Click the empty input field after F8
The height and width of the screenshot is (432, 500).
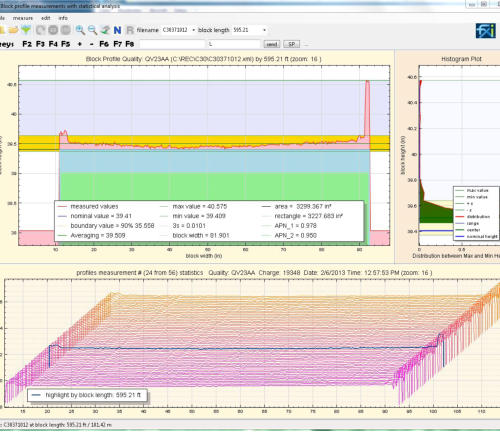click(172, 44)
